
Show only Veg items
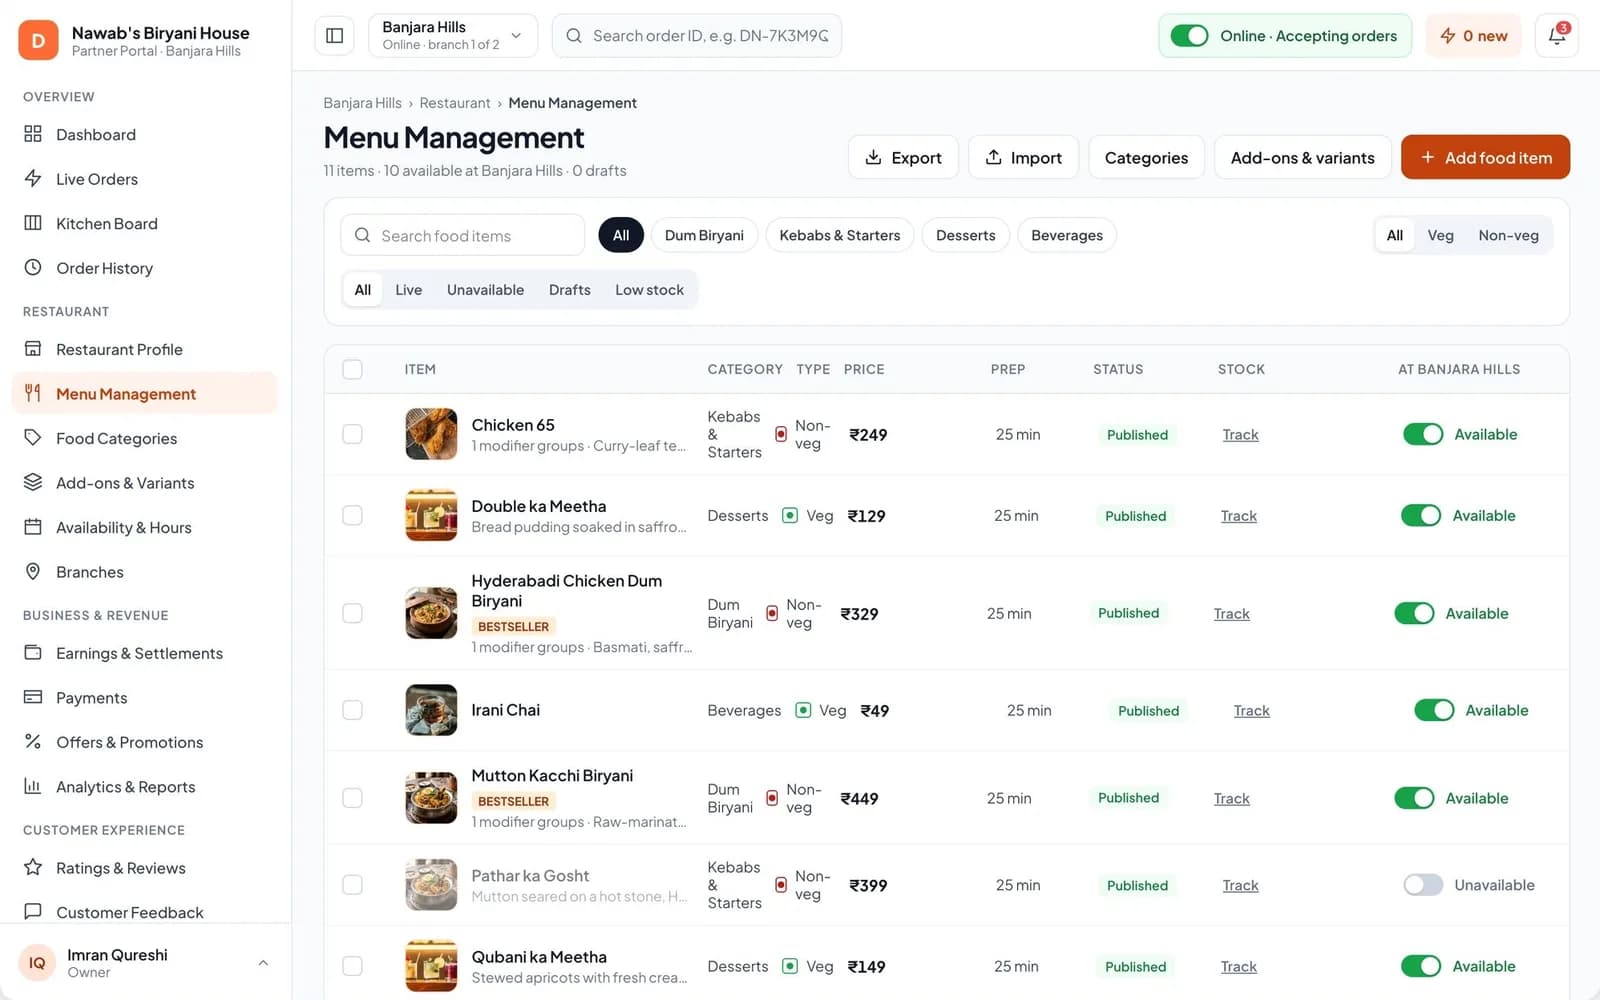(1440, 235)
